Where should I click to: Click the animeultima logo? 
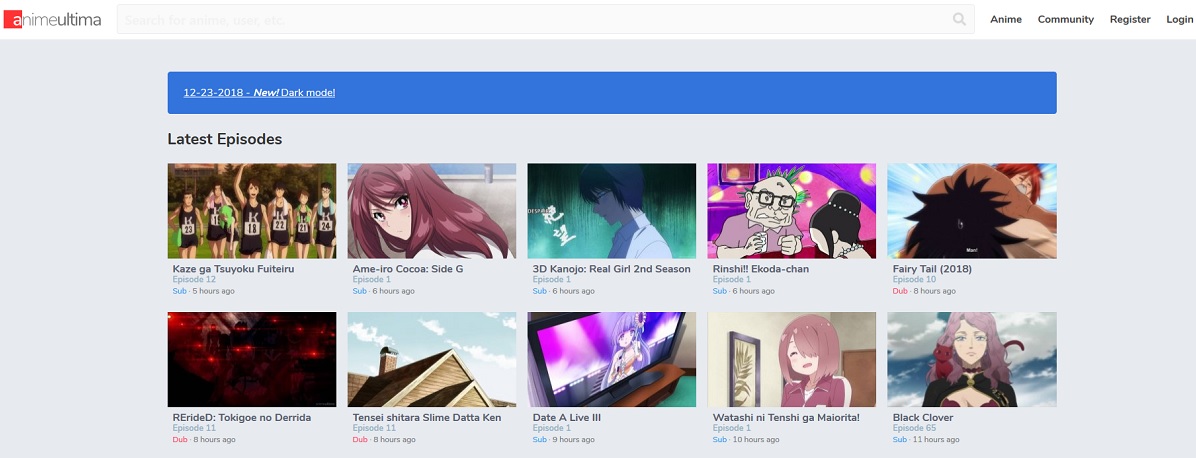pyautogui.click(x=52, y=19)
